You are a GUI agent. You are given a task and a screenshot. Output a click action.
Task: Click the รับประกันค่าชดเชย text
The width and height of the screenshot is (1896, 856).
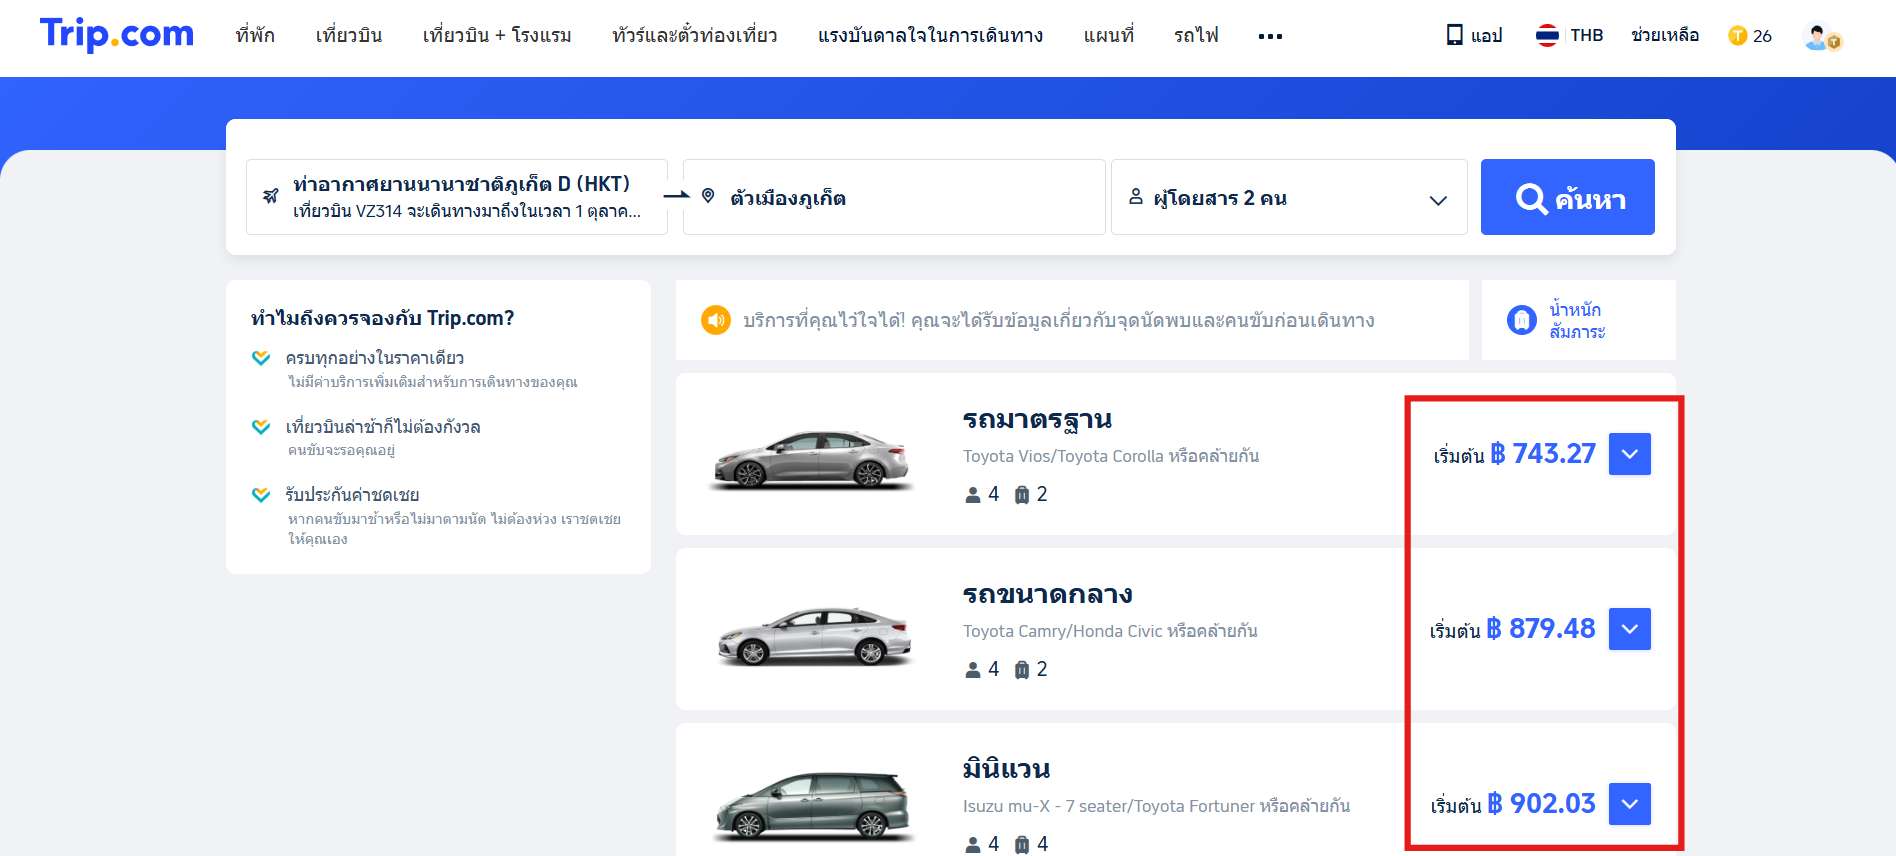pos(352,495)
